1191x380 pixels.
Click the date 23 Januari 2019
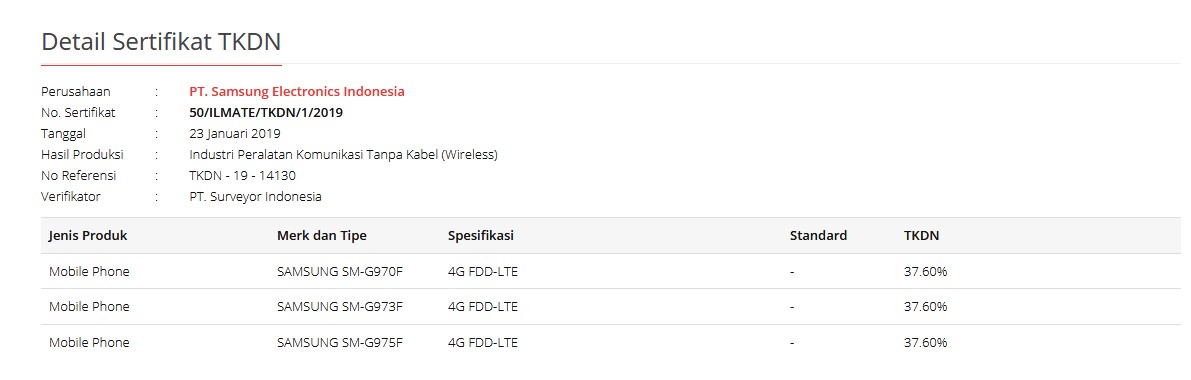(235, 134)
